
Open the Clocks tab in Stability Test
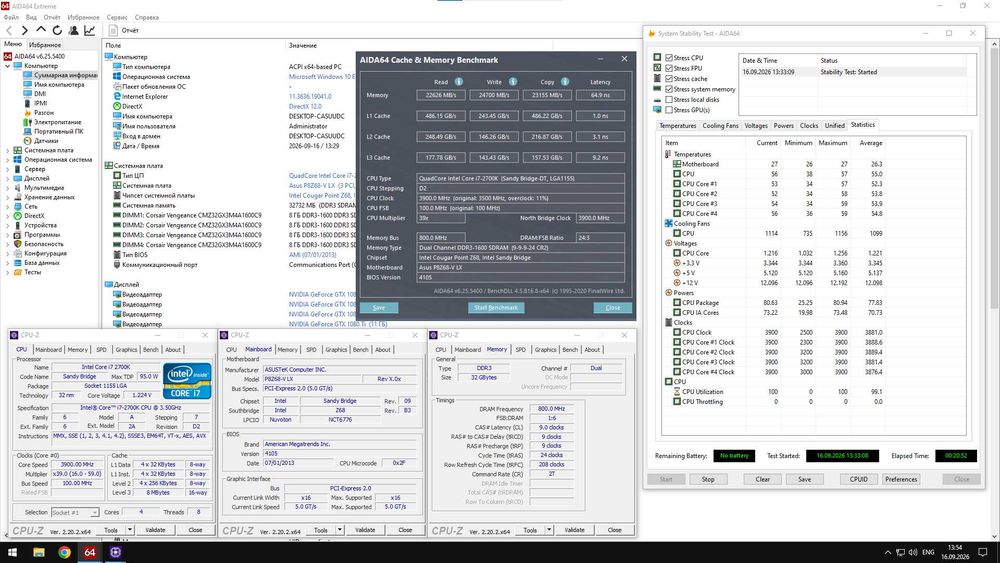809,126
